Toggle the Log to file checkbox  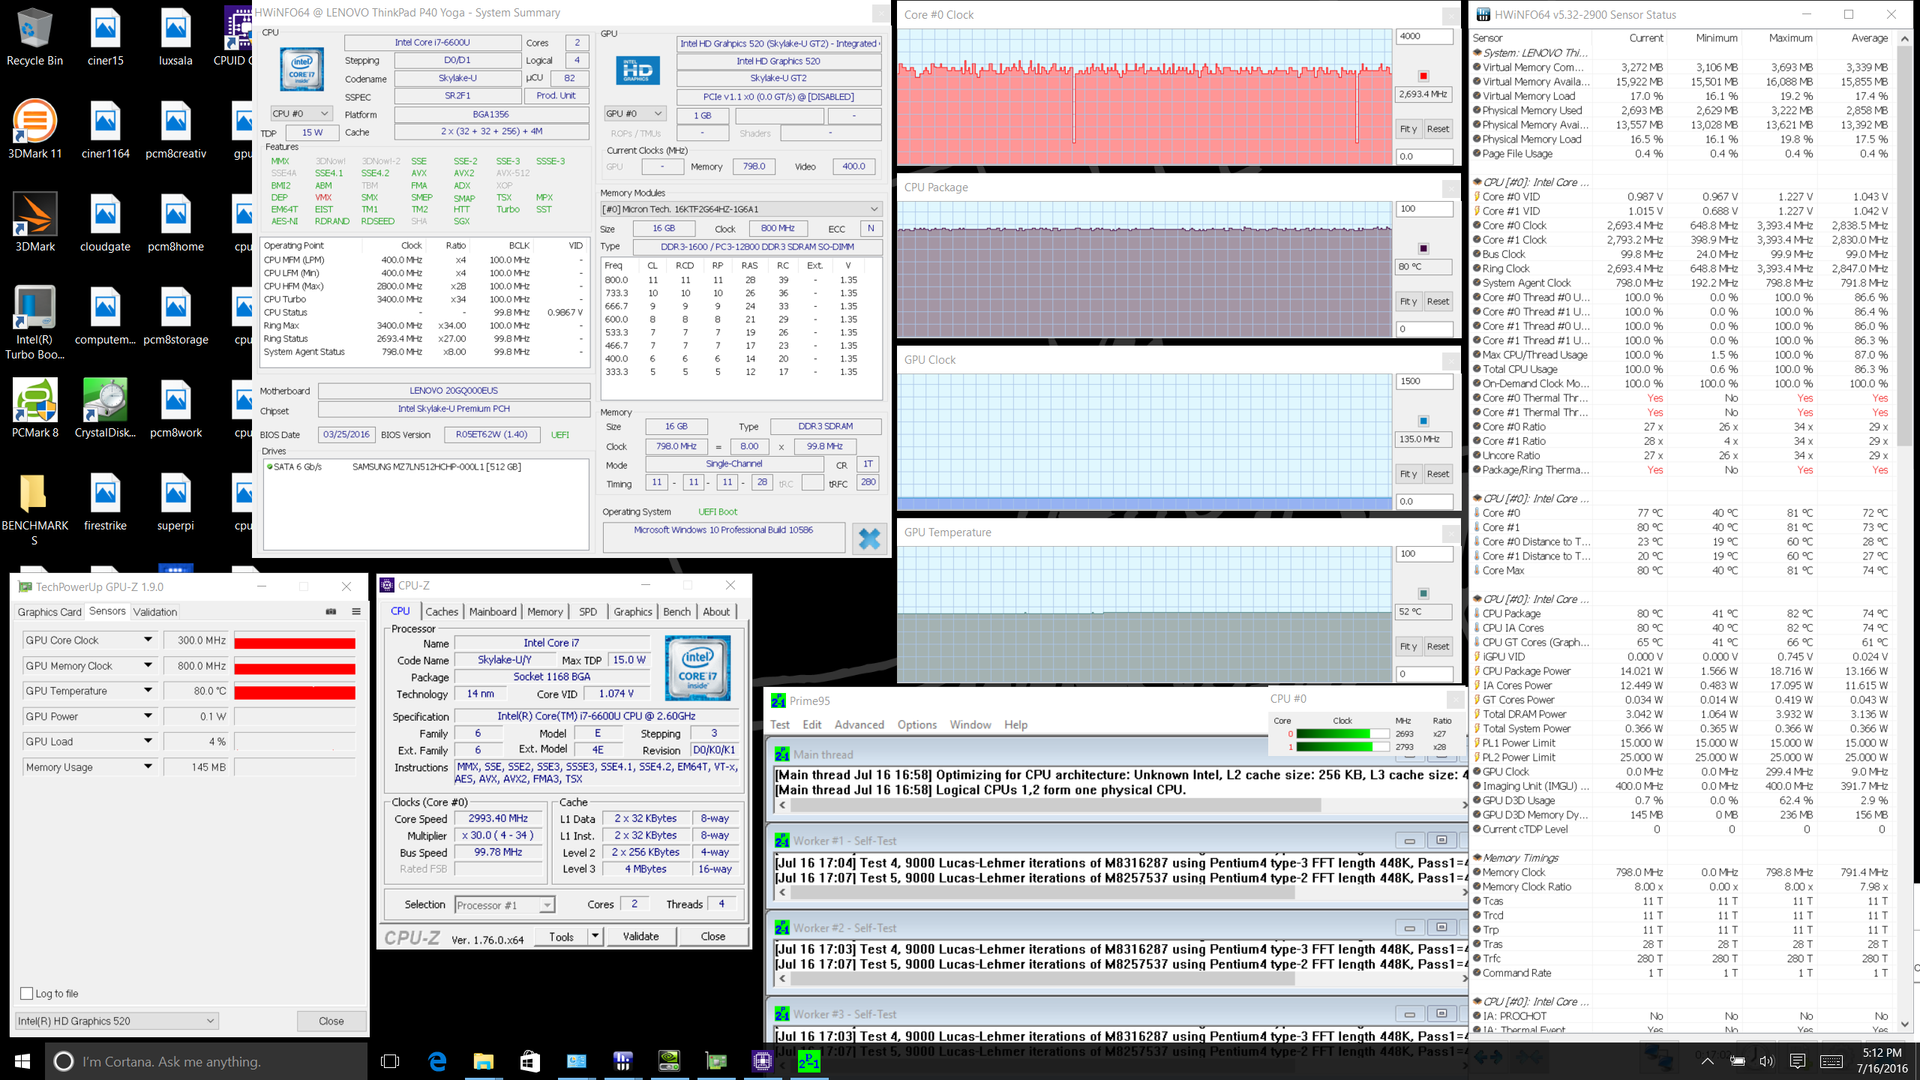[x=27, y=993]
